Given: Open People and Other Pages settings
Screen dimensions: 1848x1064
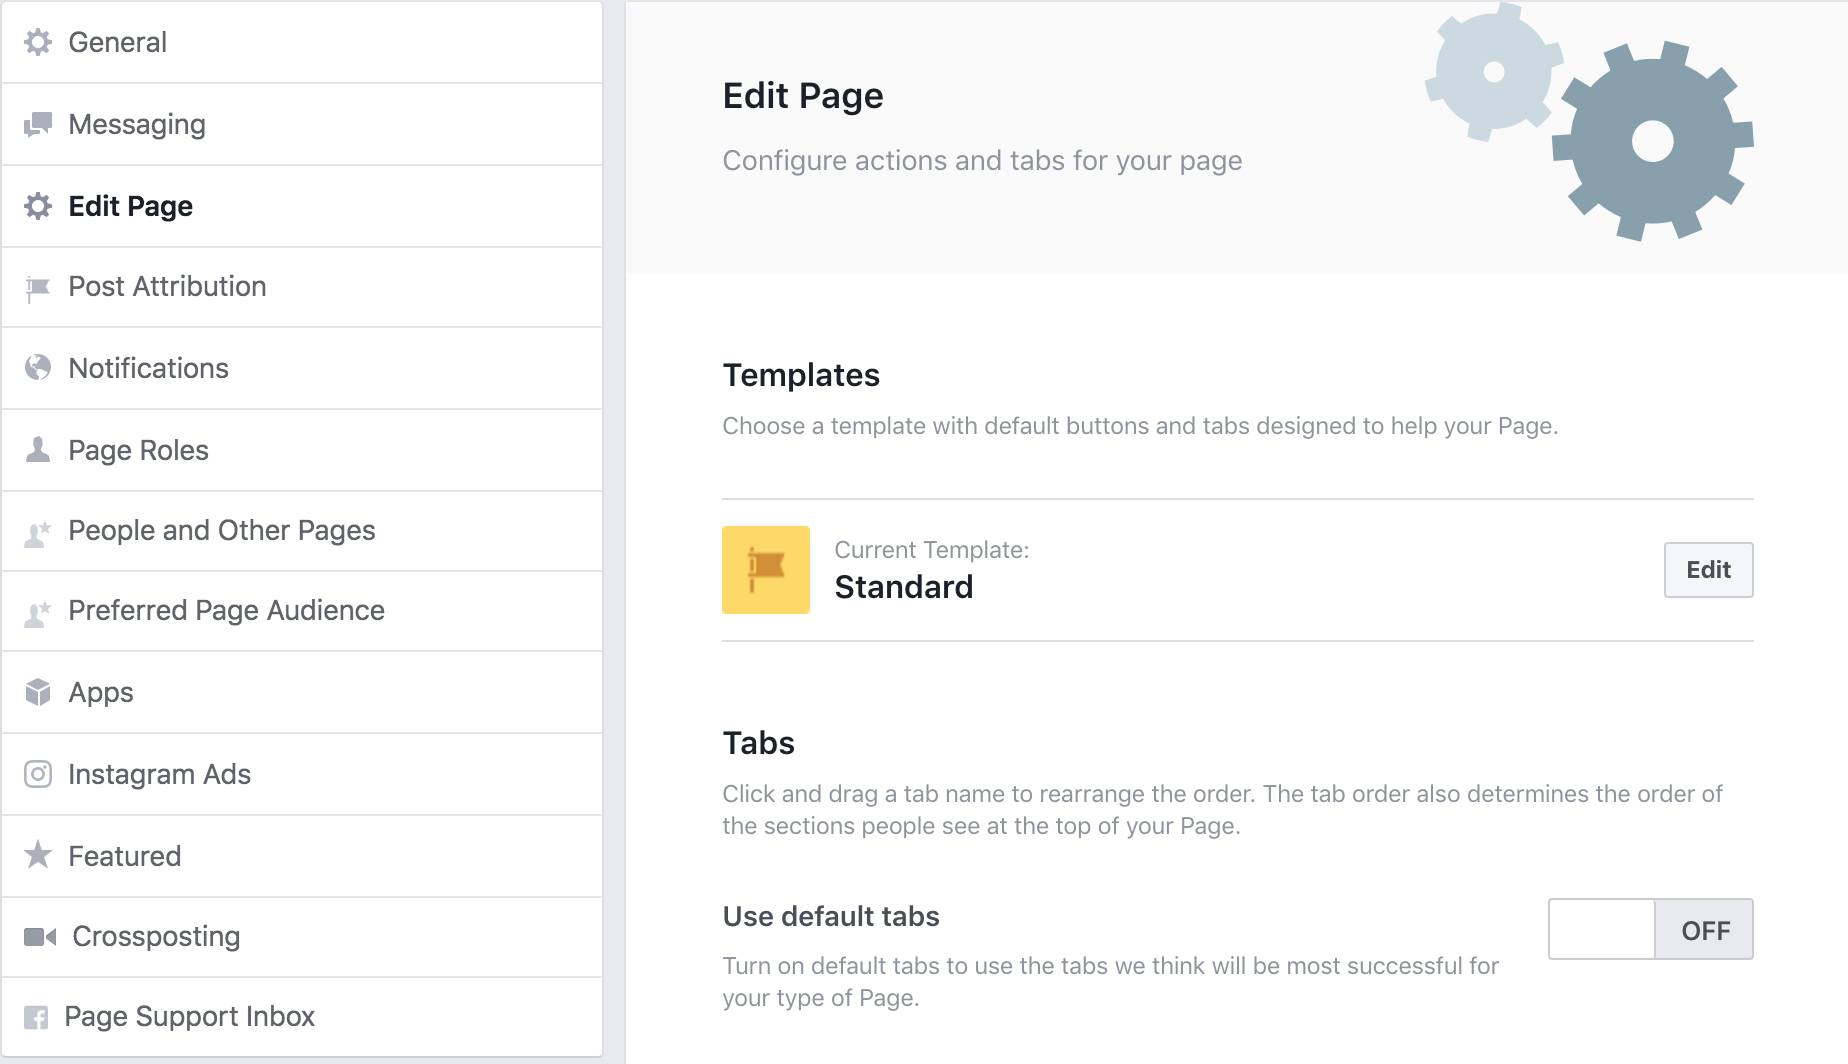Looking at the screenshot, I should coord(221,530).
